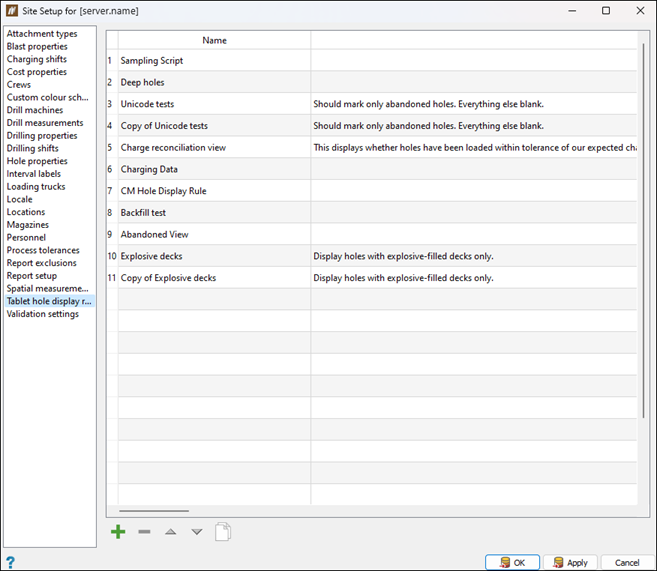
Task: Open help via the question mark icon
Action: tap(10, 562)
